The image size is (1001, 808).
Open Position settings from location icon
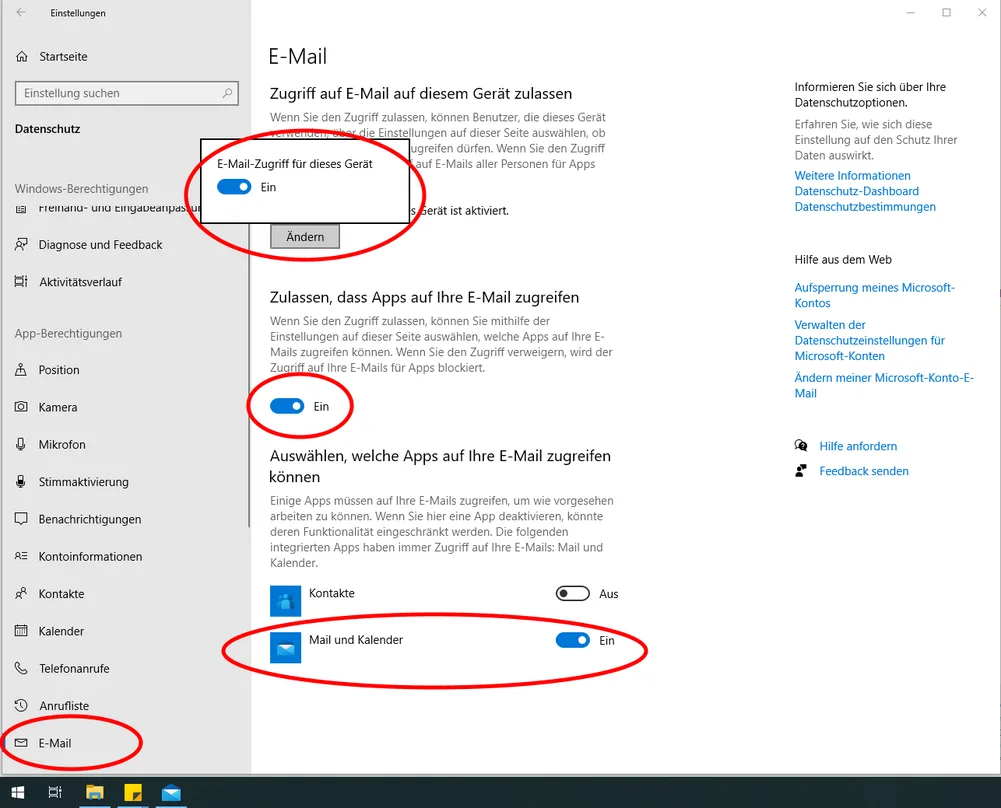pos(21,370)
